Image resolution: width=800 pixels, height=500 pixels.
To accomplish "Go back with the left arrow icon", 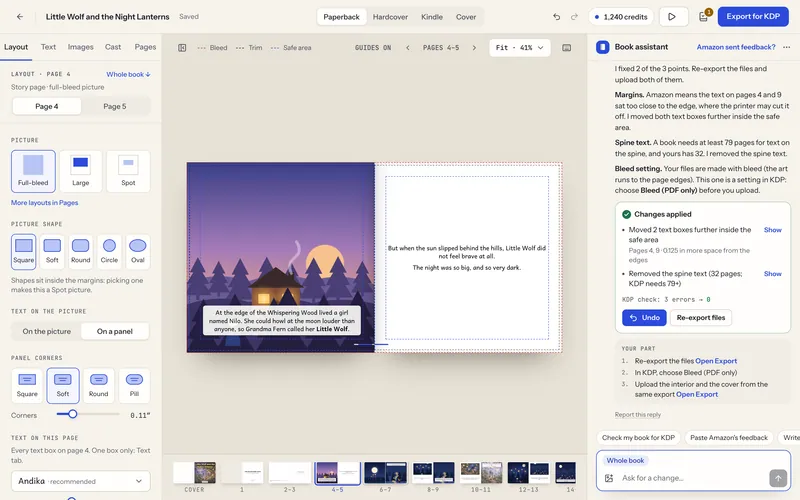I will tap(20, 17).
